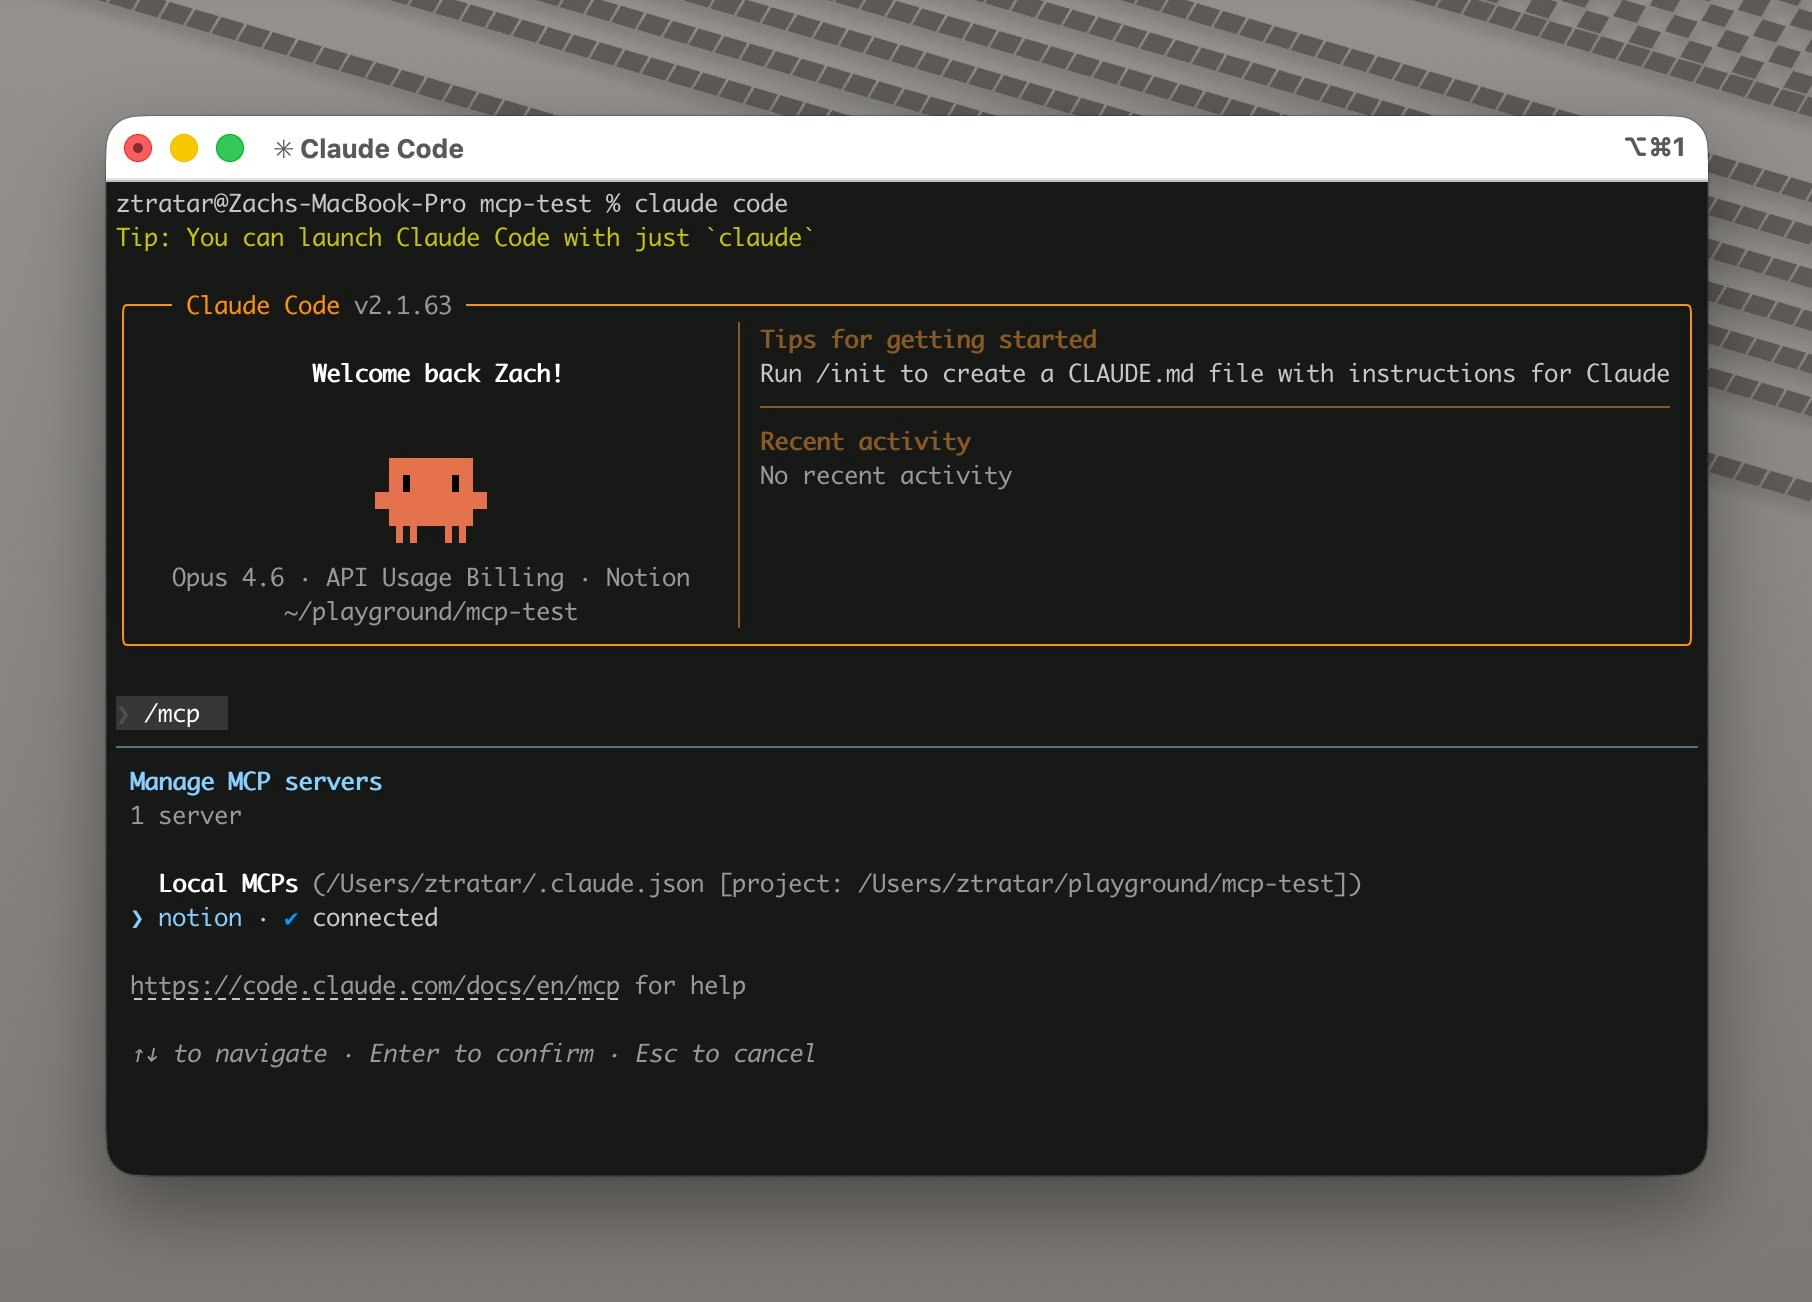Click the prompt chevron before /mcp
Viewport: 1812px width, 1302px height.
(124, 714)
